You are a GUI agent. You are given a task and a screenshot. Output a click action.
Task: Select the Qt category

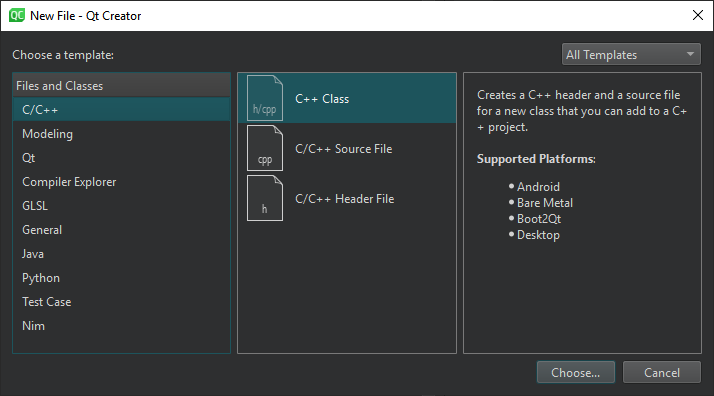[122, 158]
